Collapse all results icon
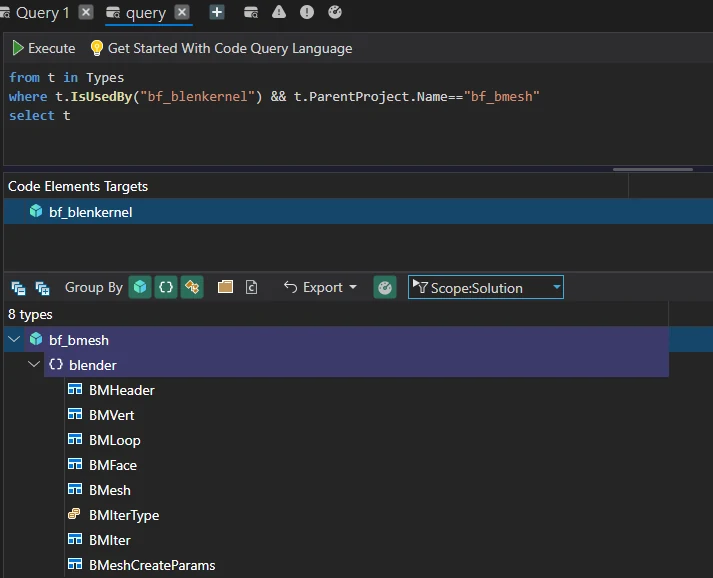 18,288
